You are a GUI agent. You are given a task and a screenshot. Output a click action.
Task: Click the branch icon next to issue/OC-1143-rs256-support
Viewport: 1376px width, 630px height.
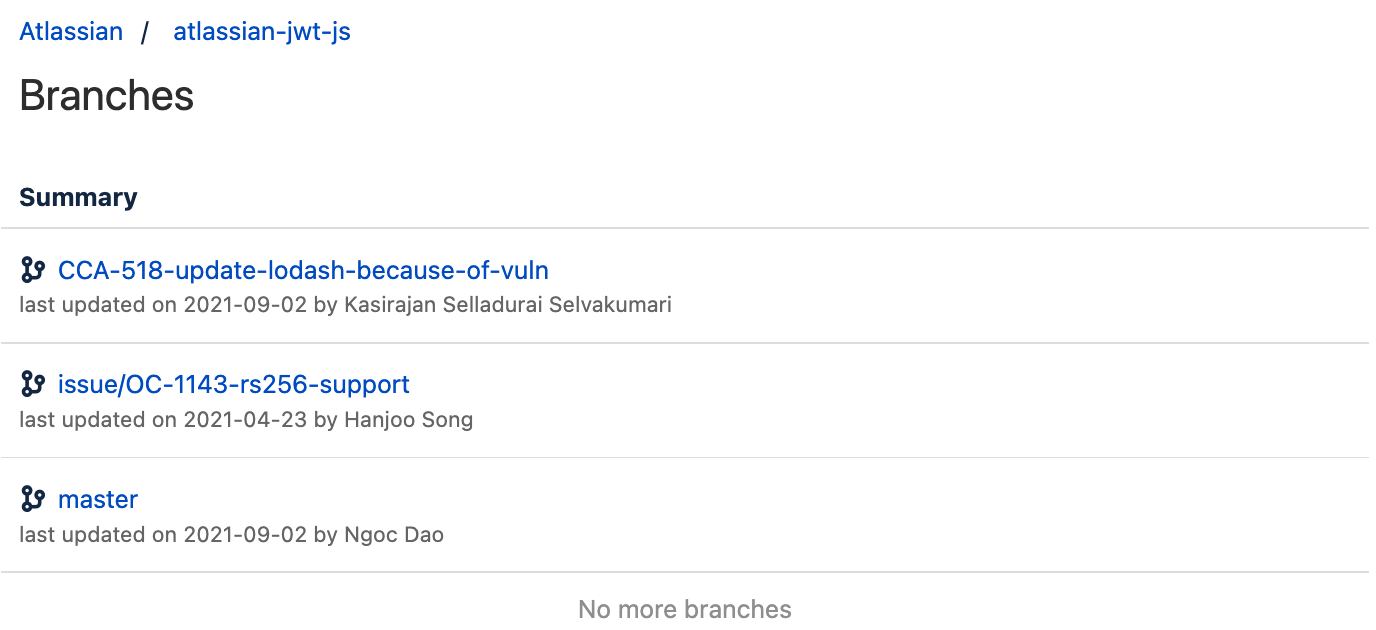coord(33,384)
